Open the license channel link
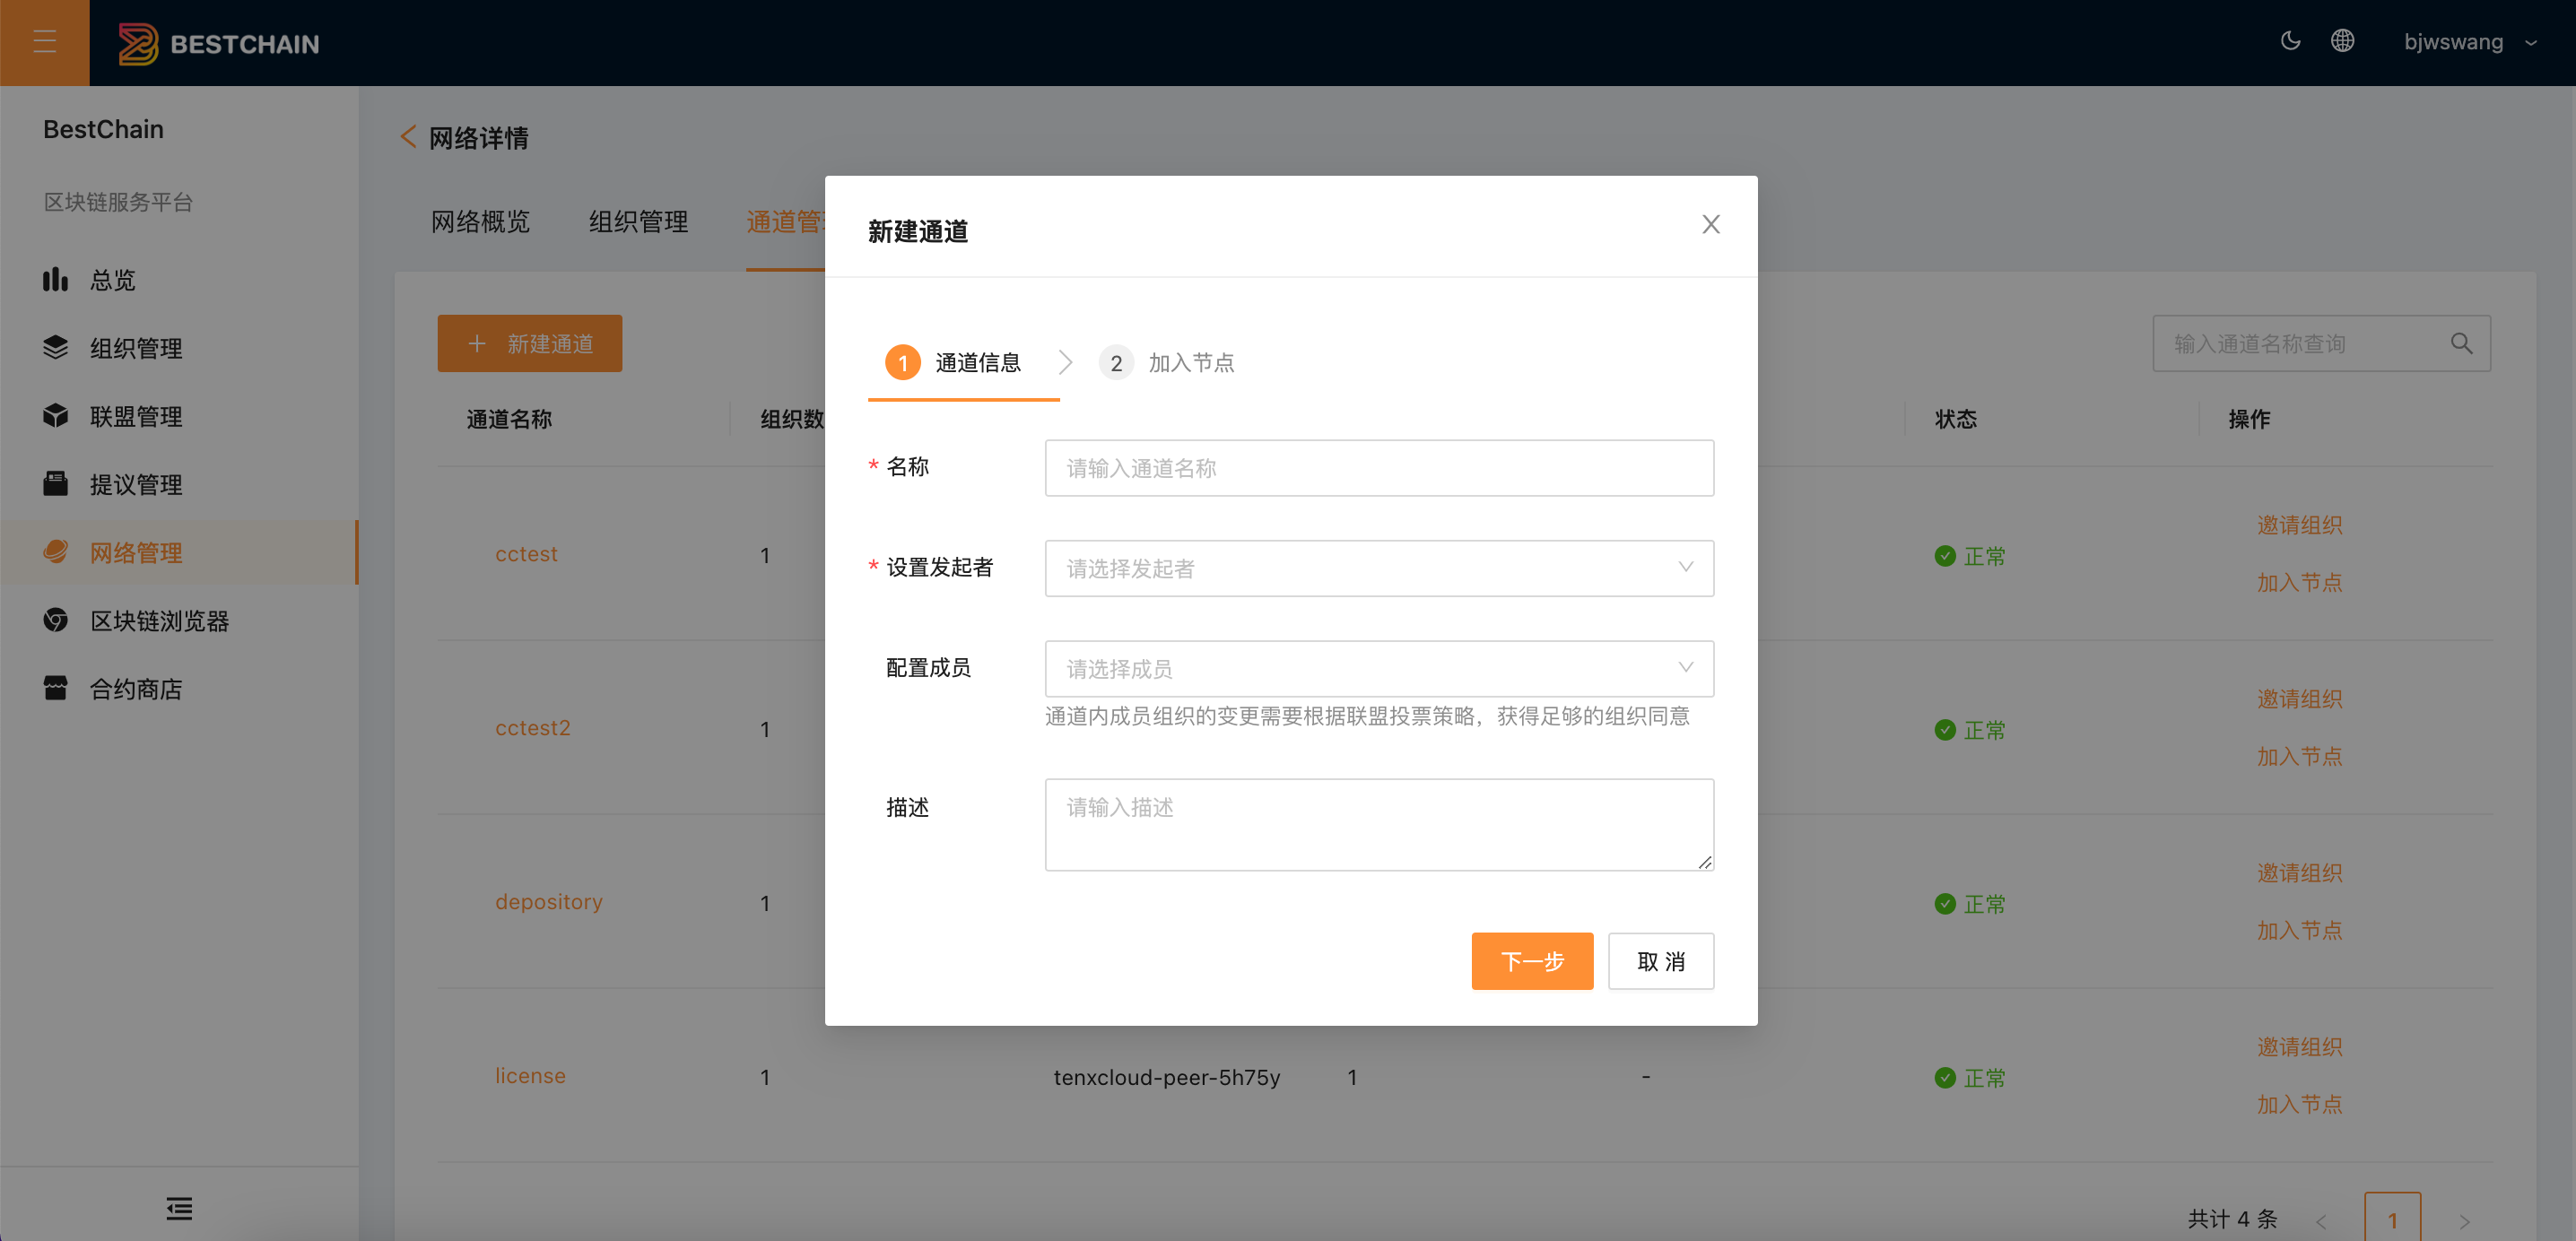 pos(530,1076)
